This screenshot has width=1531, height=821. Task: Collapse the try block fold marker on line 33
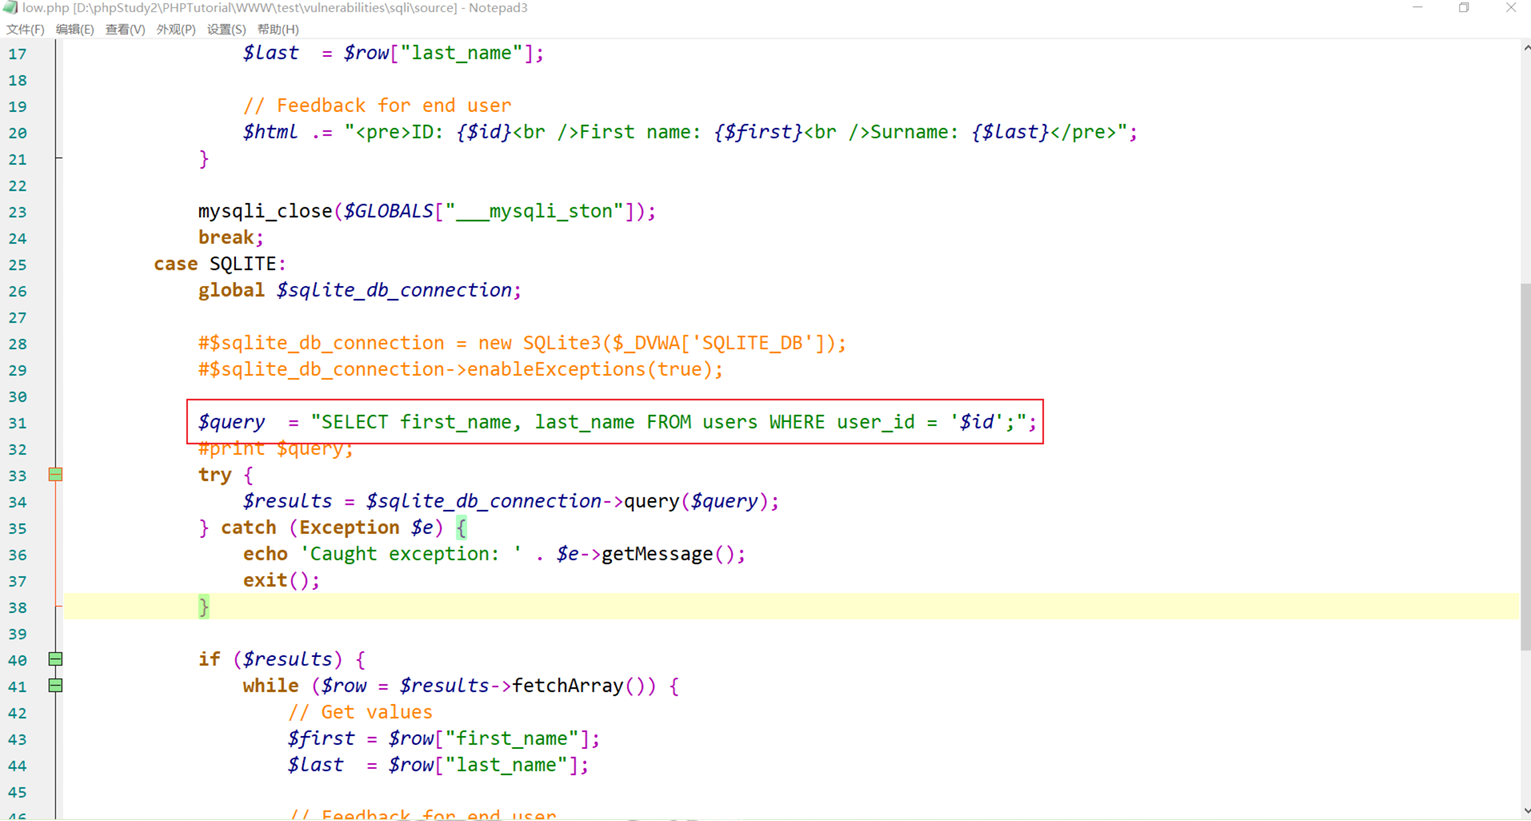tap(56, 475)
